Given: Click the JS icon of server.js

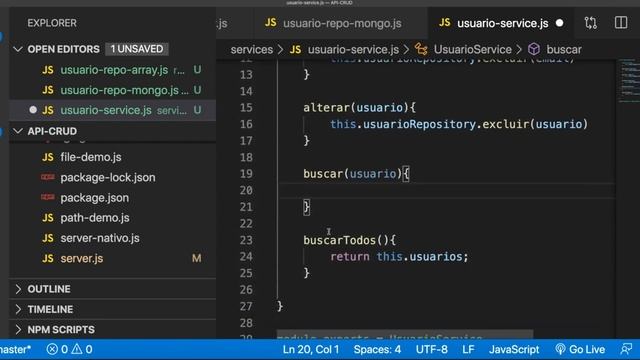Looking at the screenshot, I should pos(48,258).
